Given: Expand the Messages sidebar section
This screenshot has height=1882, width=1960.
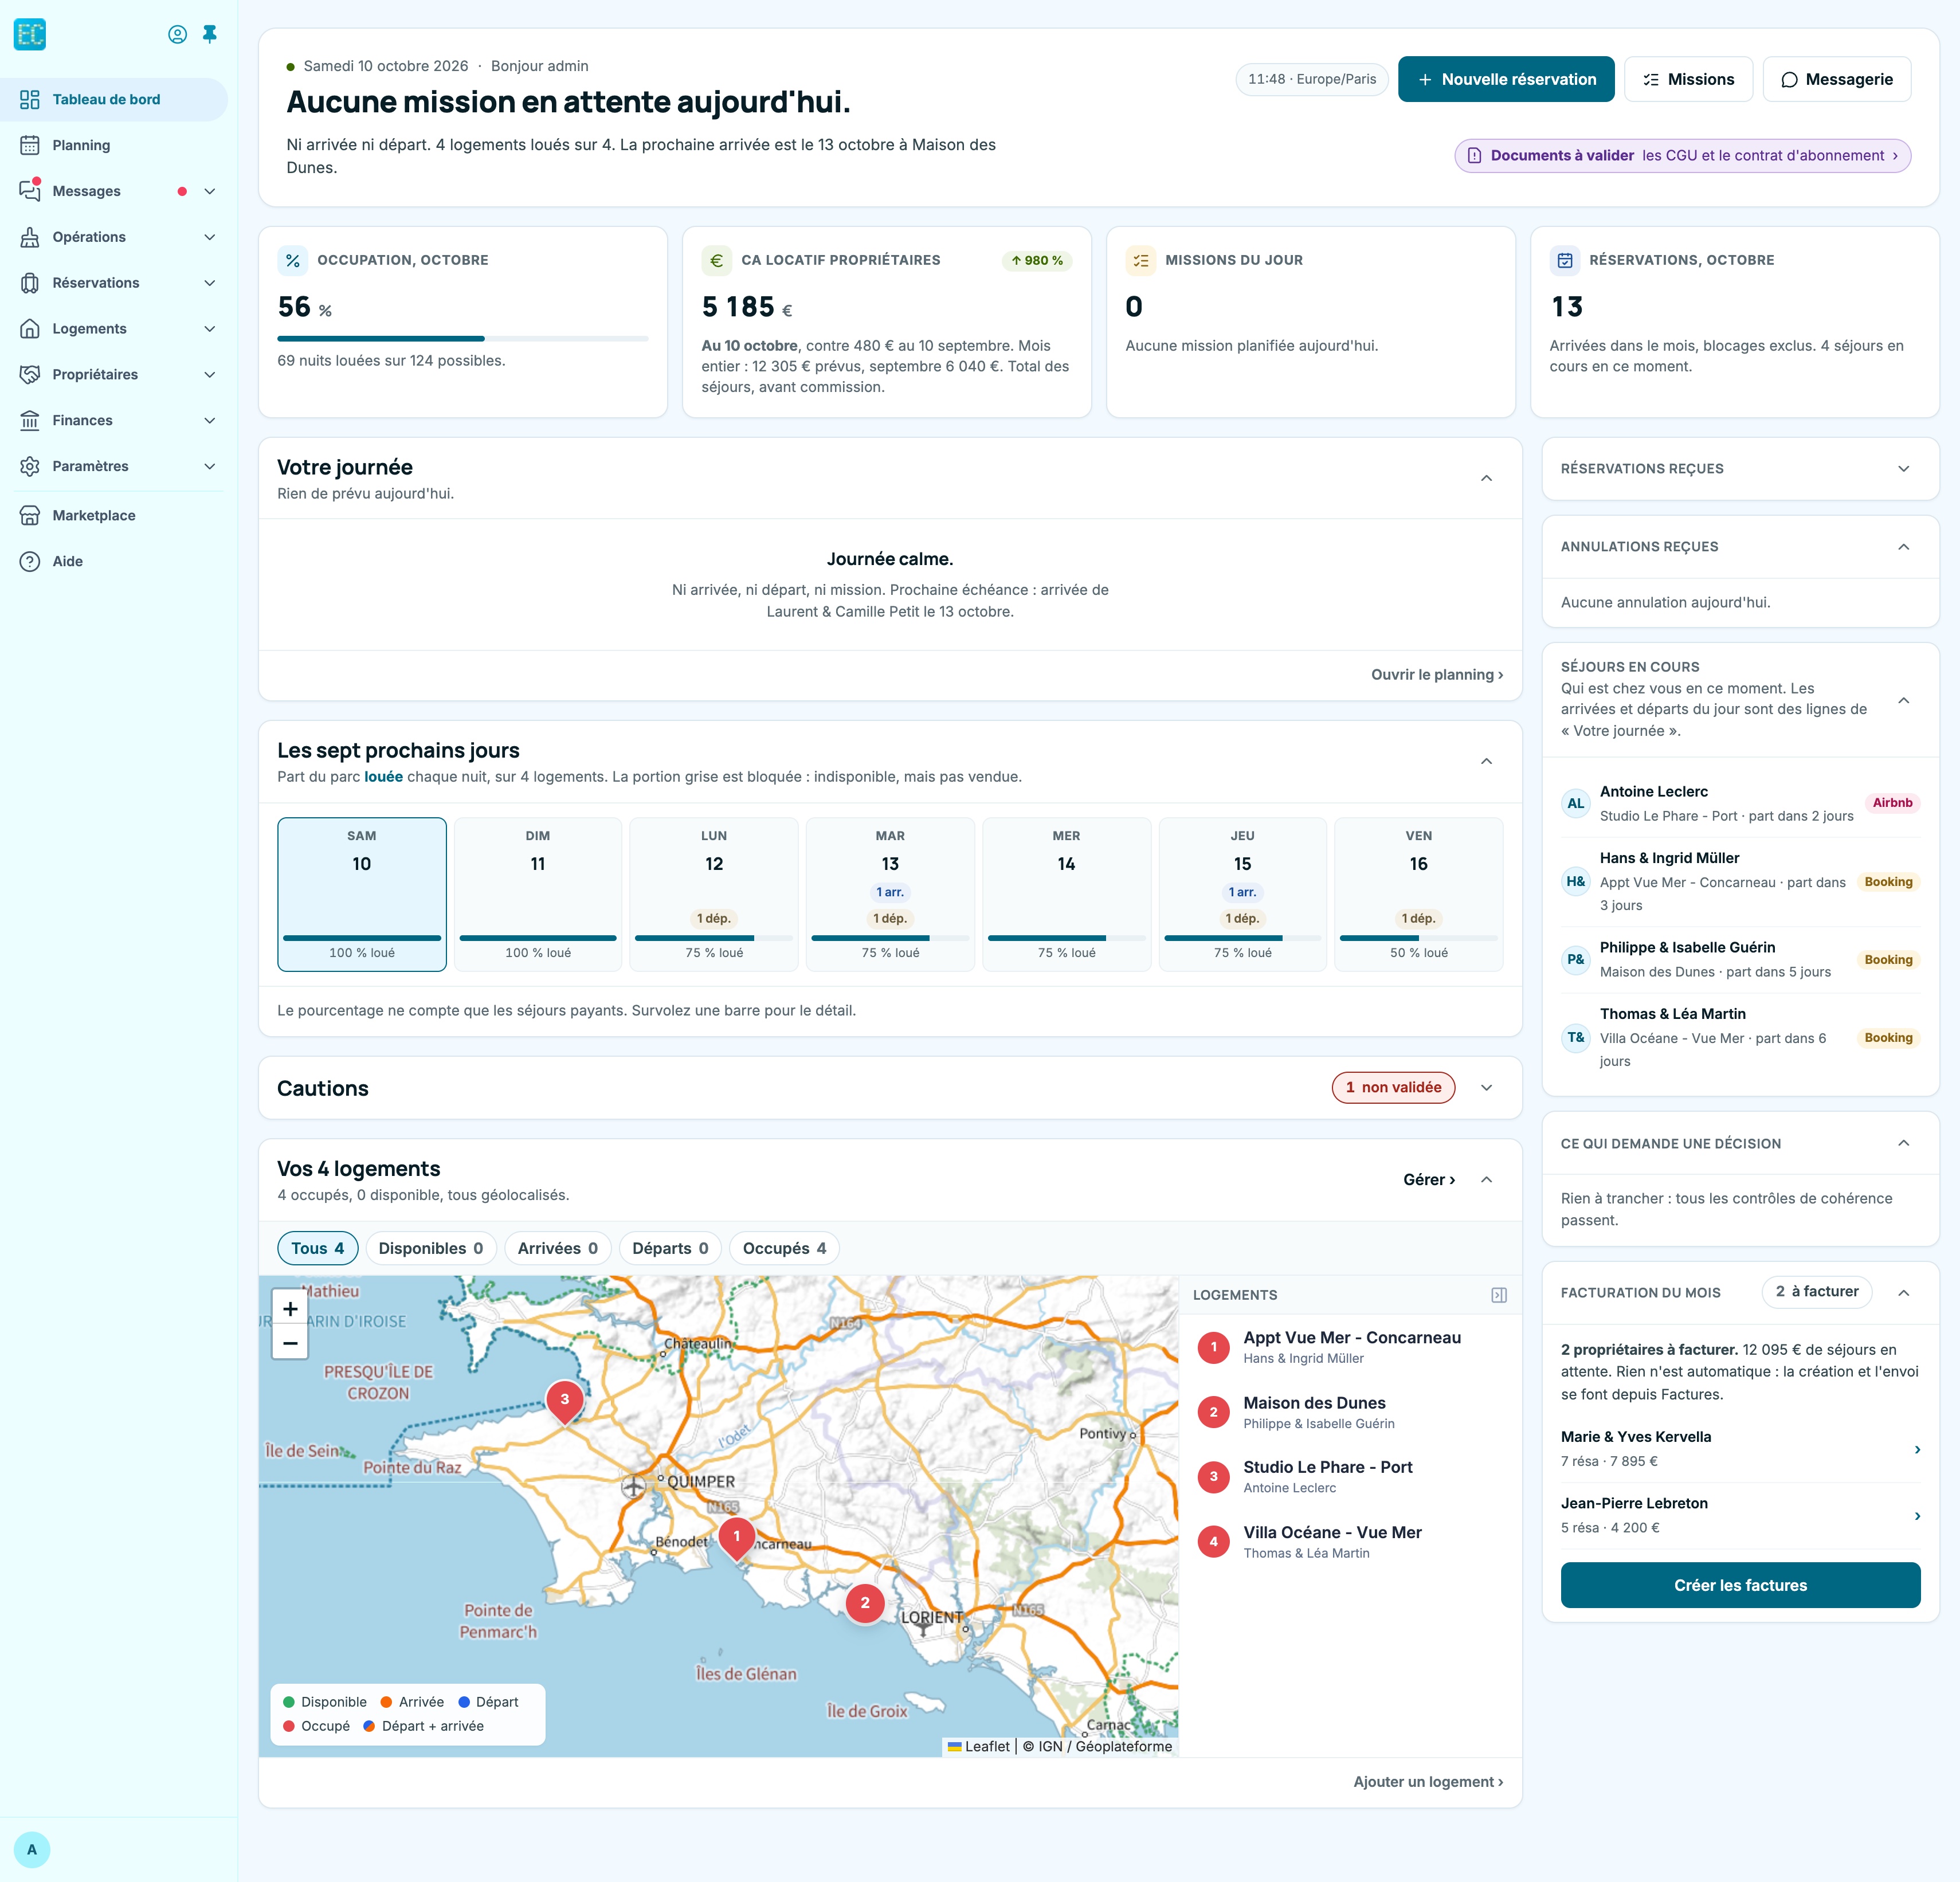Looking at the screenshot, I should 210,191.
